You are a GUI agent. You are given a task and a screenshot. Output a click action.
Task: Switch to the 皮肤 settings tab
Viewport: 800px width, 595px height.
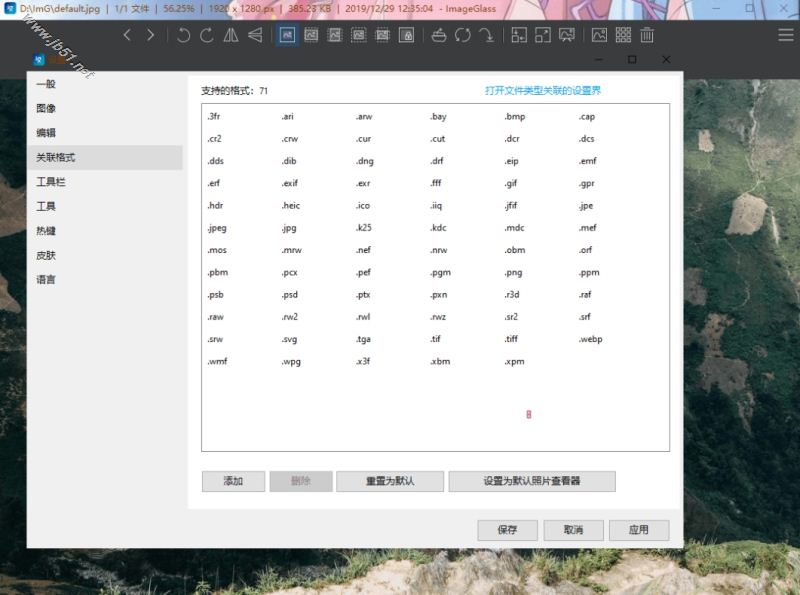[x=105, y=256]
